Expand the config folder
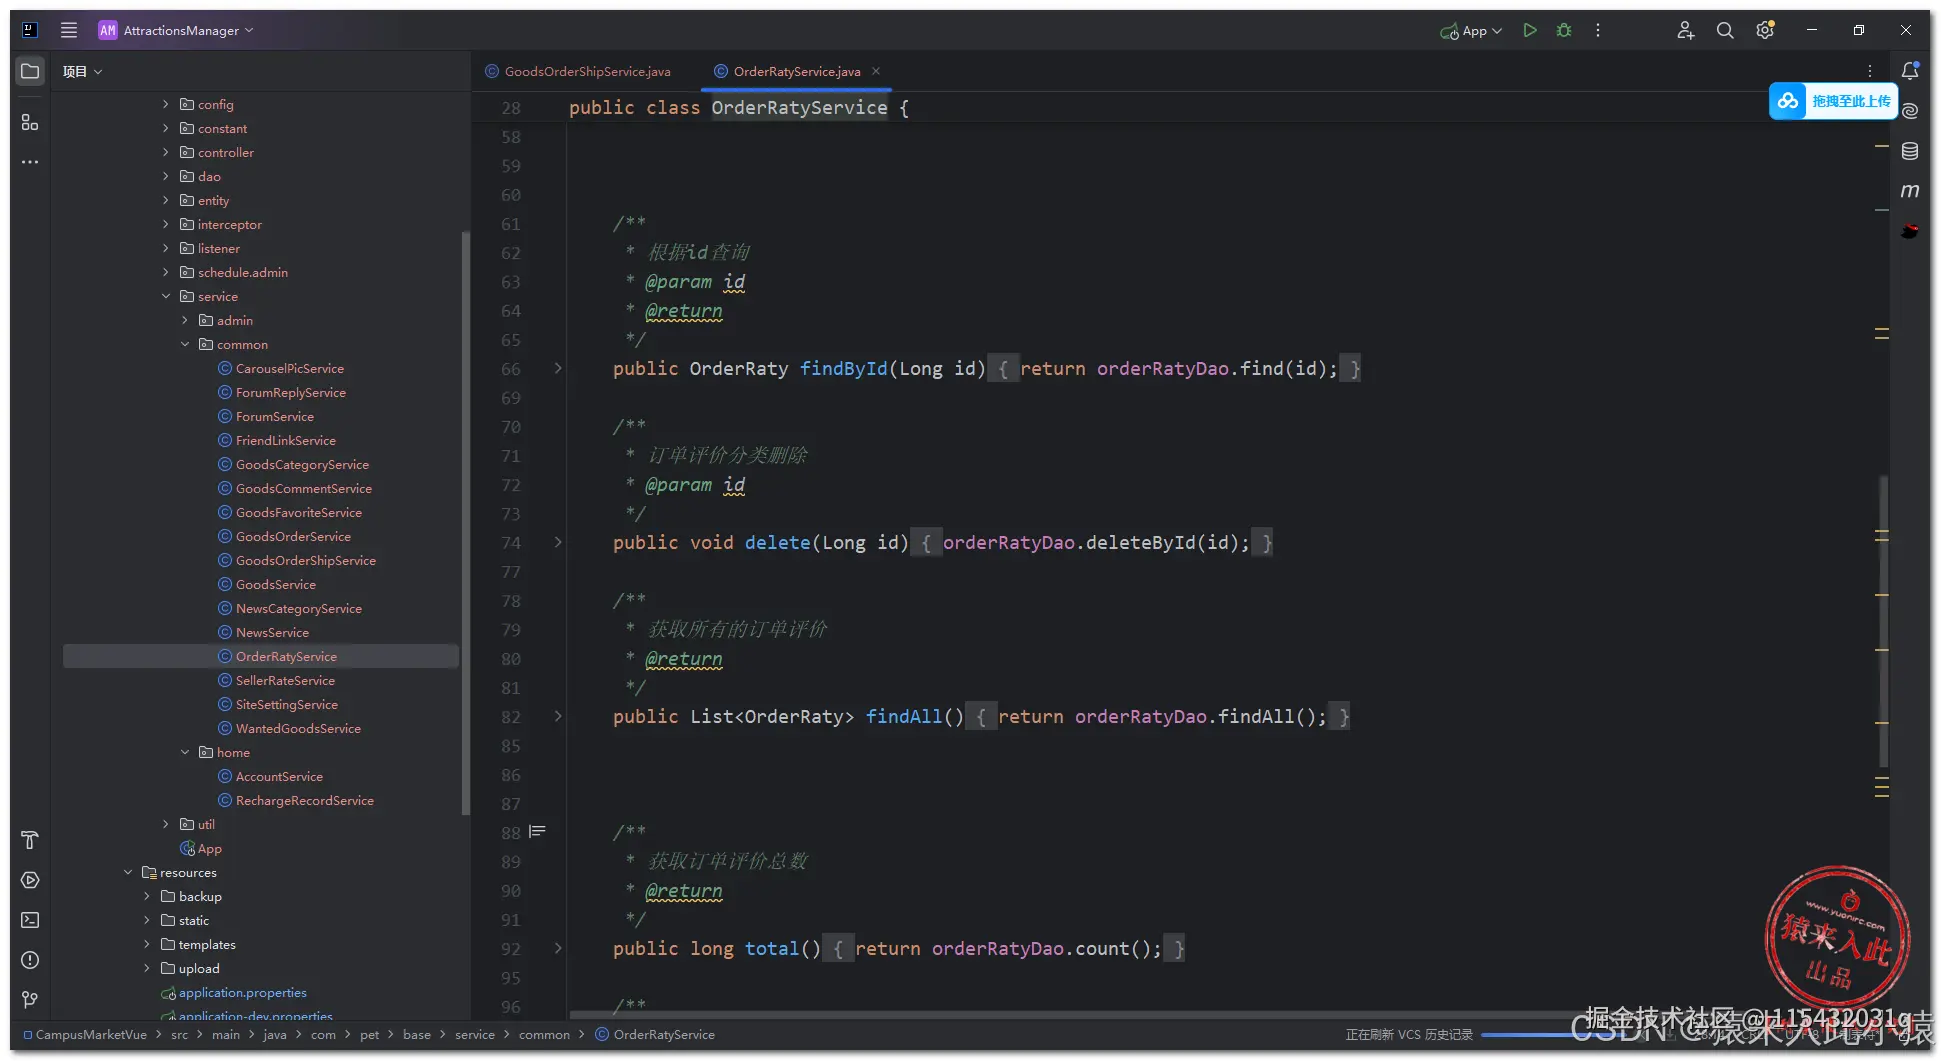The image size is (1941, 1061). (166, 104)
